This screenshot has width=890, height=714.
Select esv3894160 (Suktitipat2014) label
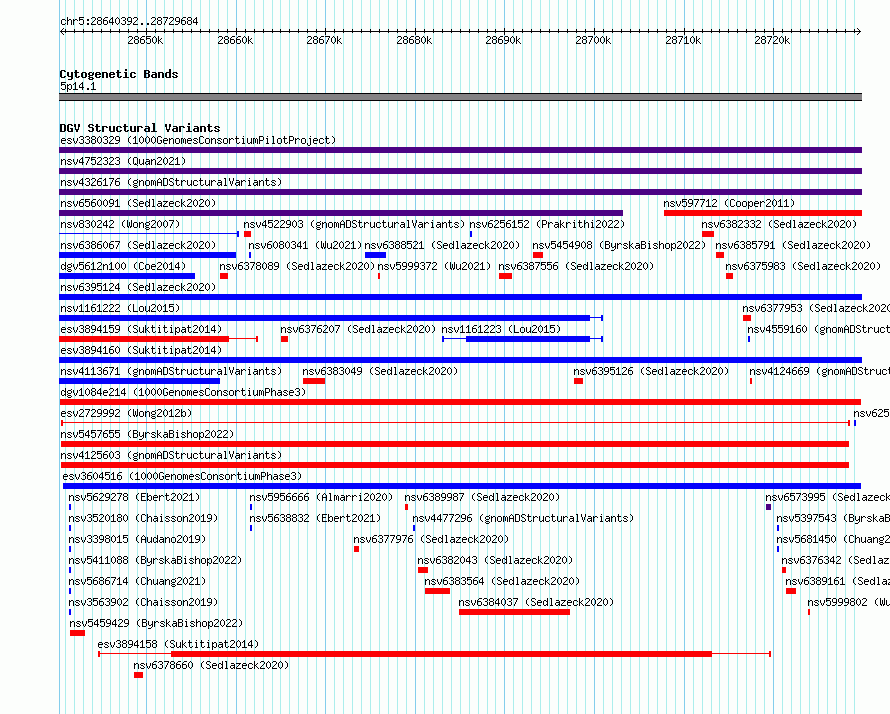[141, 350]
